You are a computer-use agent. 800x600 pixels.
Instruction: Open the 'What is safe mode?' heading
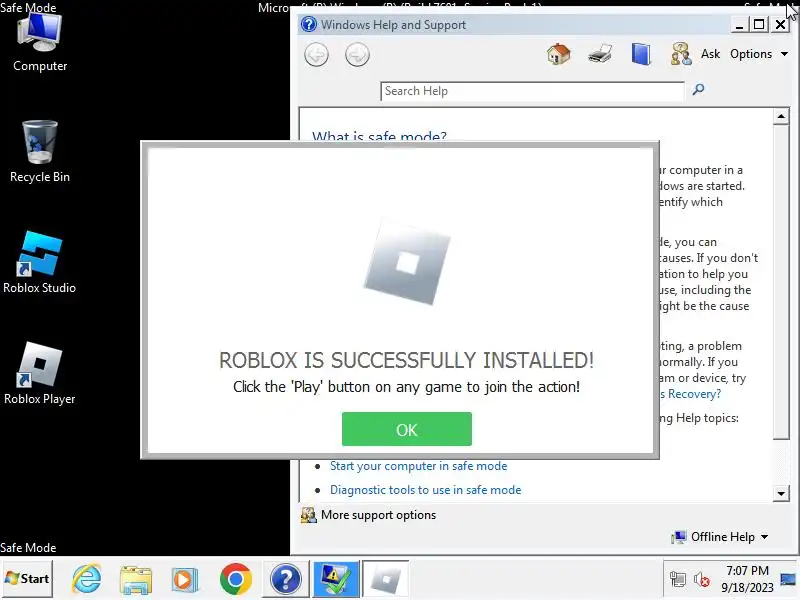[379, 136]
